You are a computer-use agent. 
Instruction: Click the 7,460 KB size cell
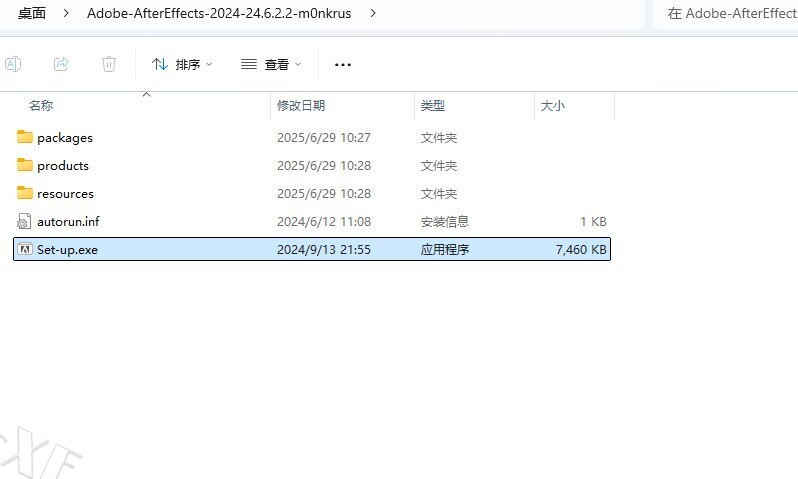point(581,249)
